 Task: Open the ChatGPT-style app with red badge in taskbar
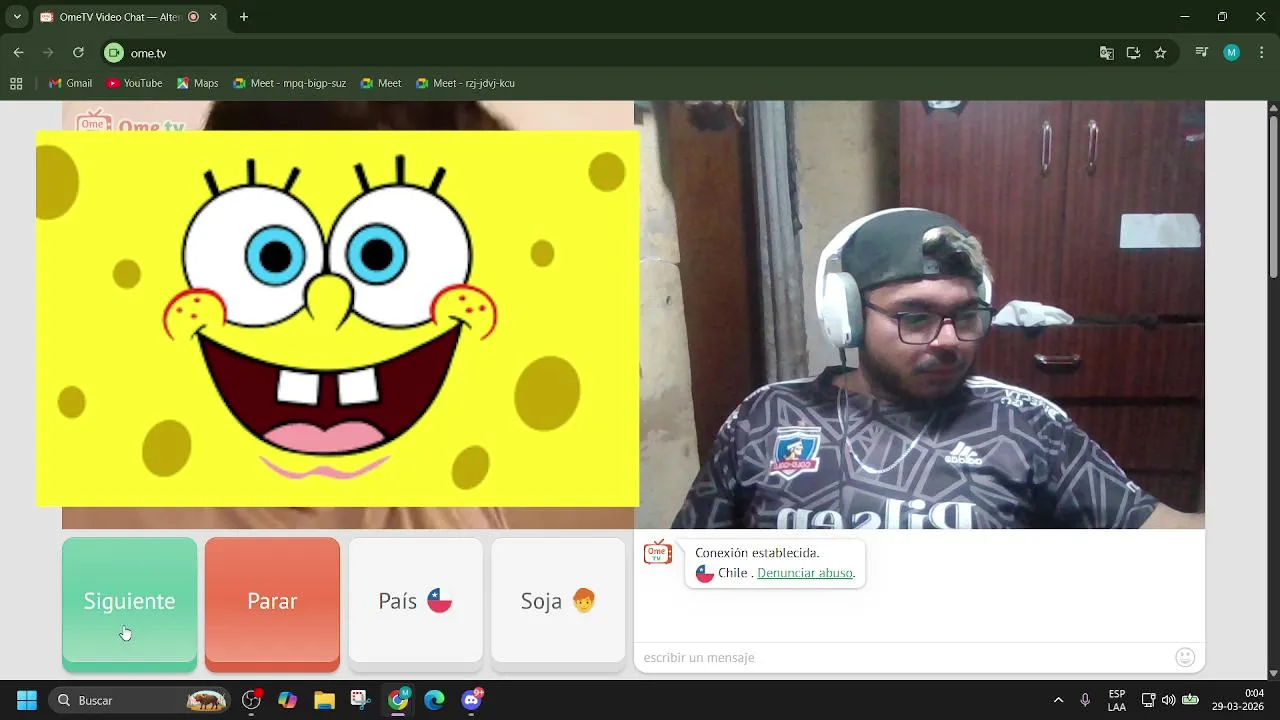point(251,700)
